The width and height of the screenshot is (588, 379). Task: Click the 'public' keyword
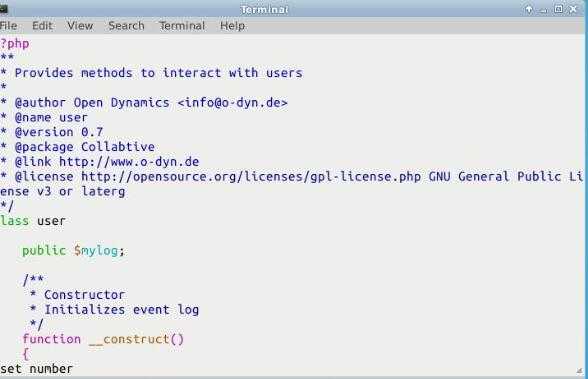(x=44, y=250)
